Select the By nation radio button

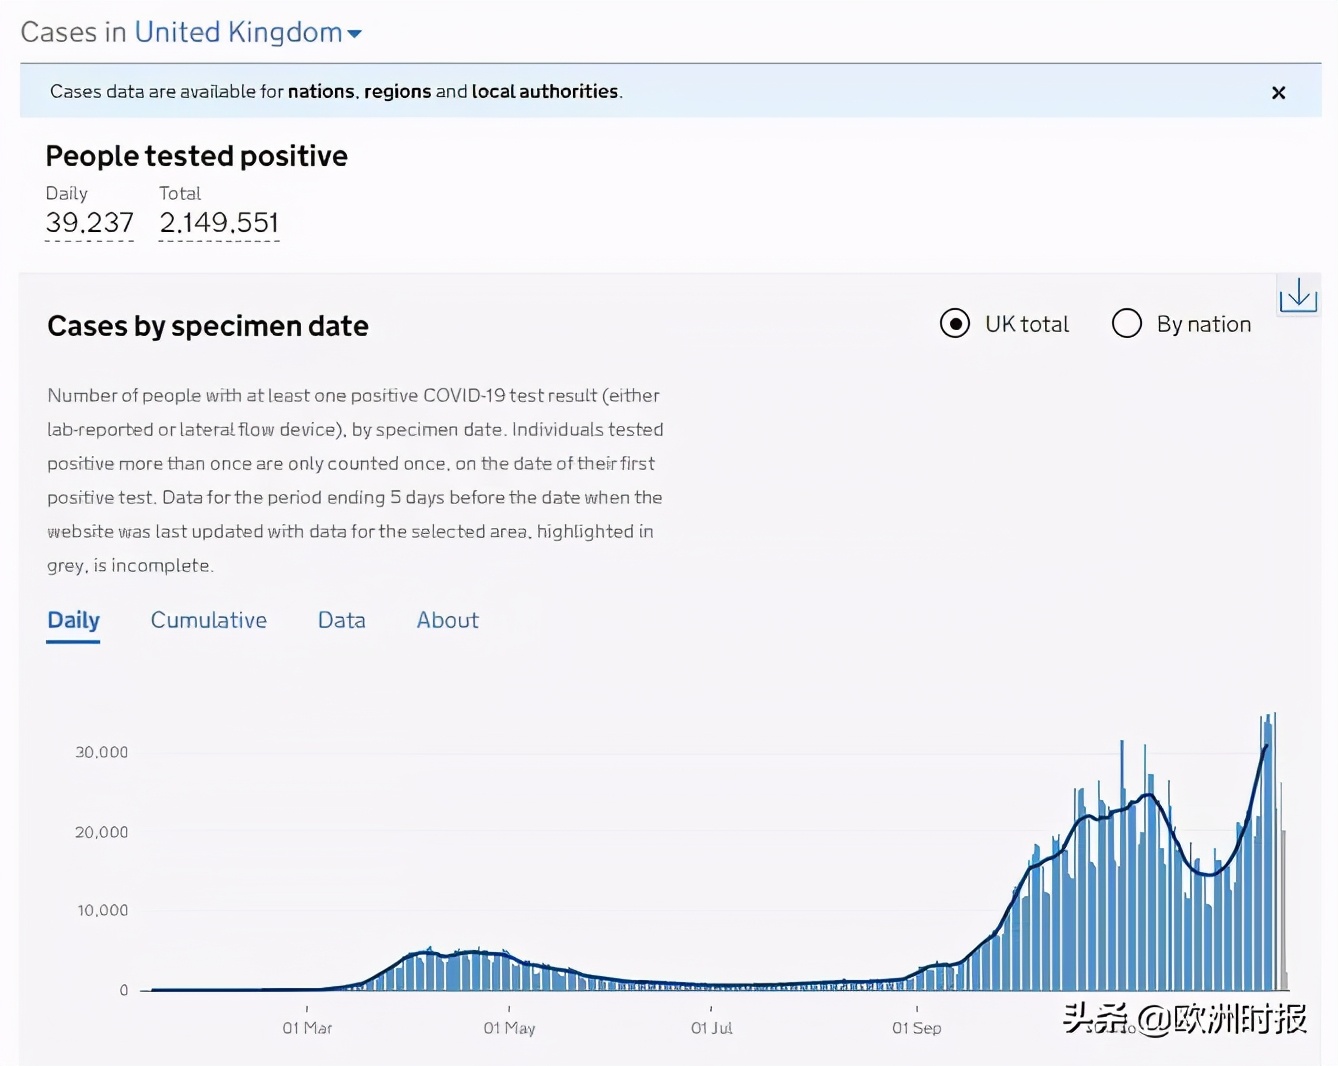[1127, 324]
